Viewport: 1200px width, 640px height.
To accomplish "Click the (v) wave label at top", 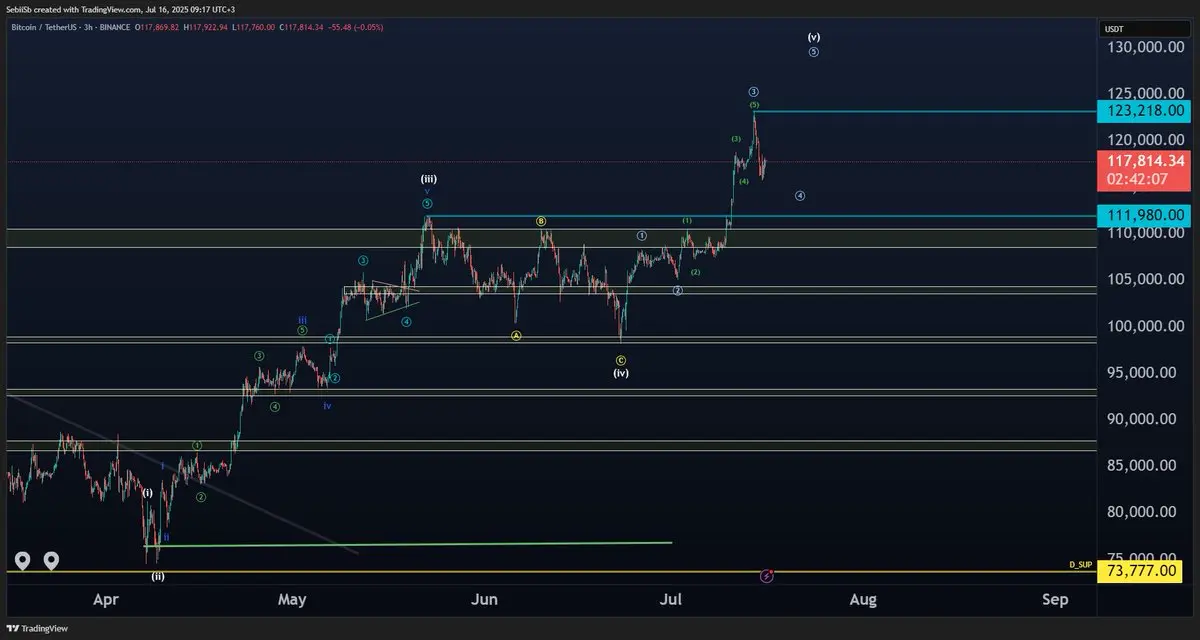I will 814,37.
